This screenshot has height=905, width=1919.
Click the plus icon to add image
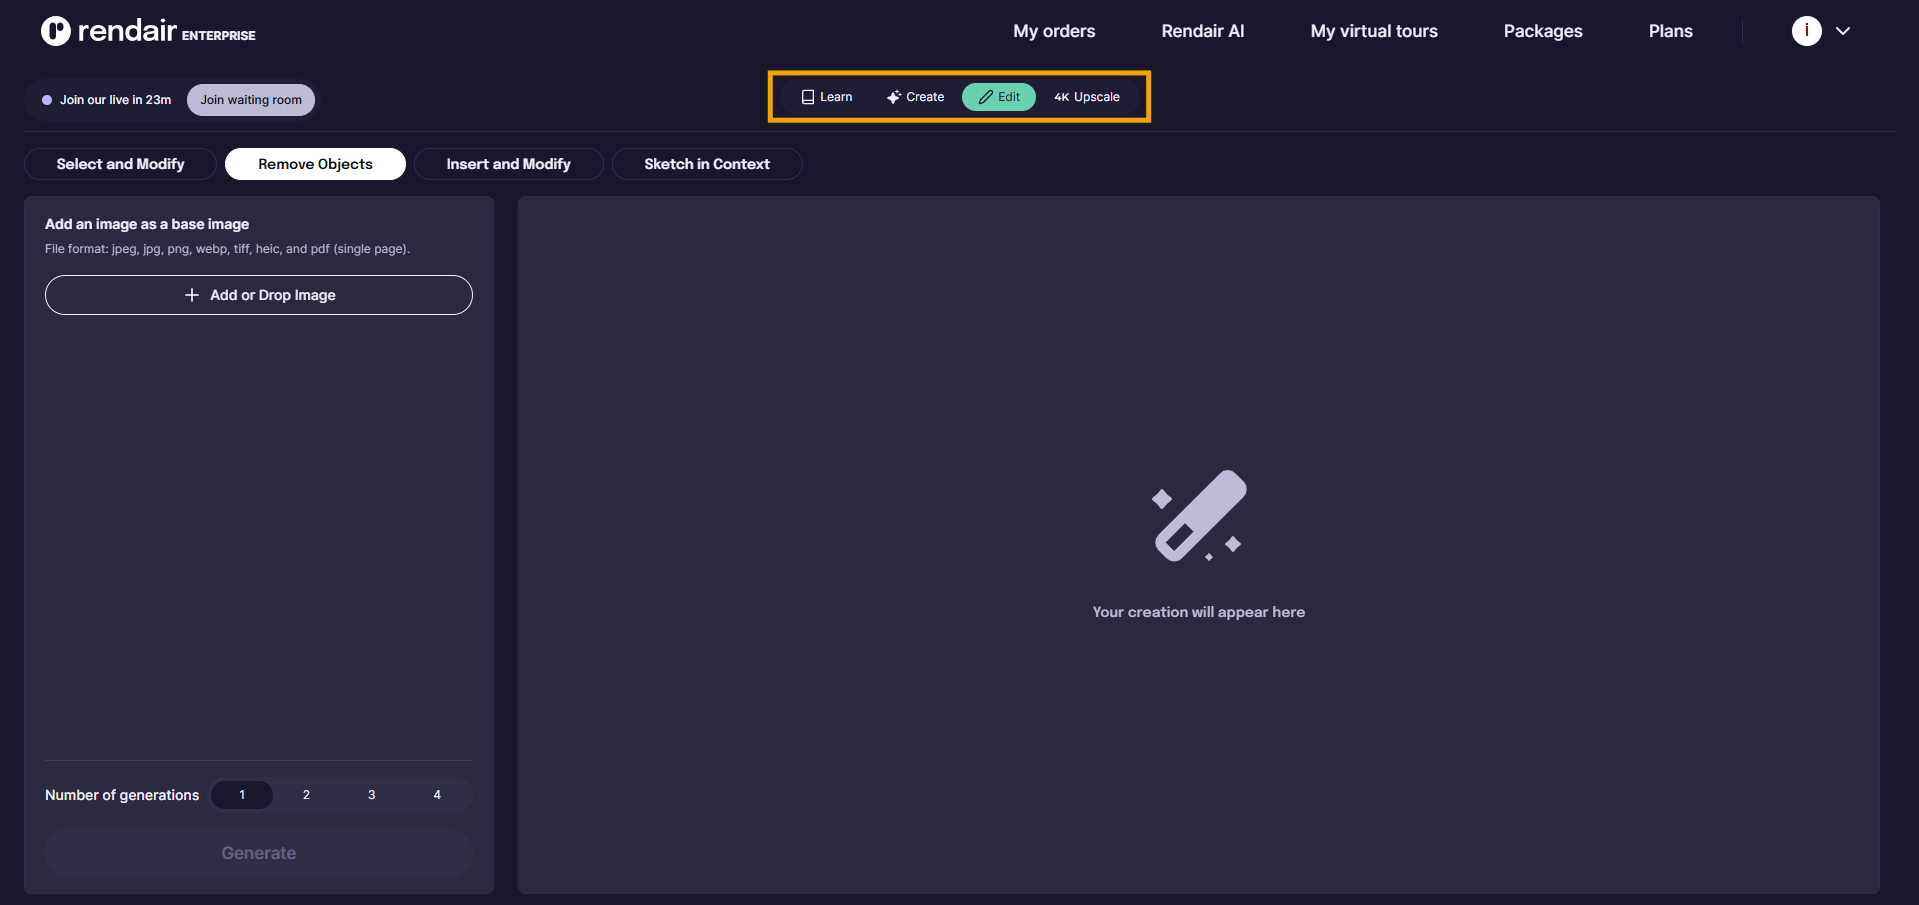(x=192, y=295)
